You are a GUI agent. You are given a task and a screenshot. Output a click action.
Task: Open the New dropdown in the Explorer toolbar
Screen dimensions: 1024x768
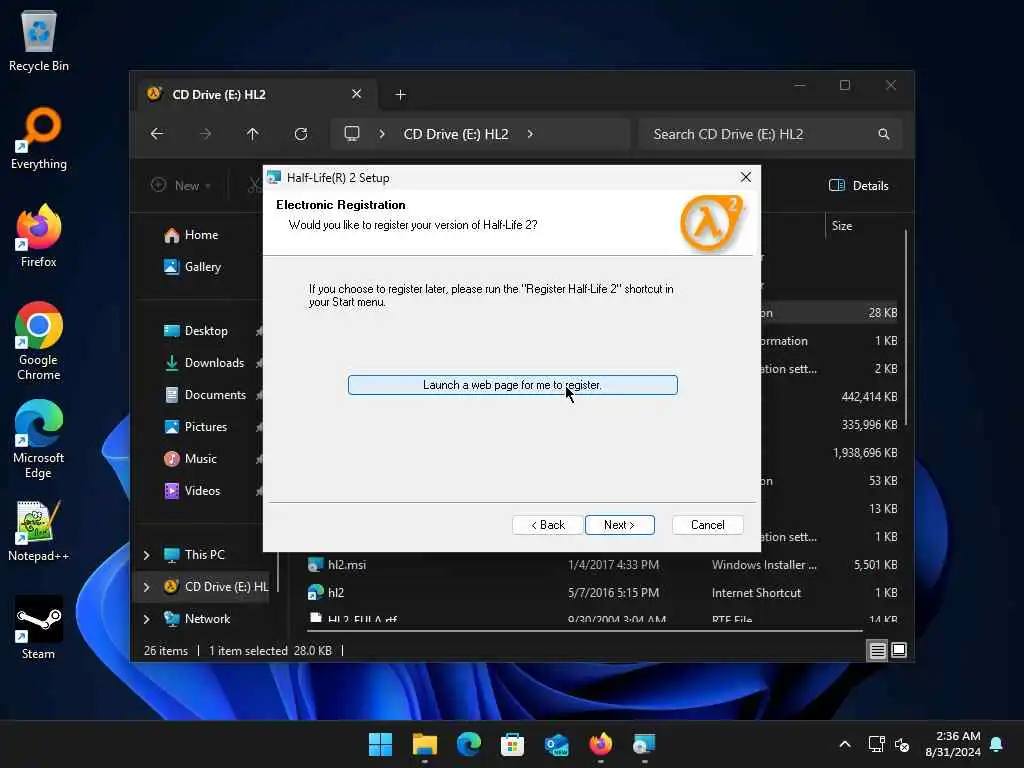coord(181,185)
